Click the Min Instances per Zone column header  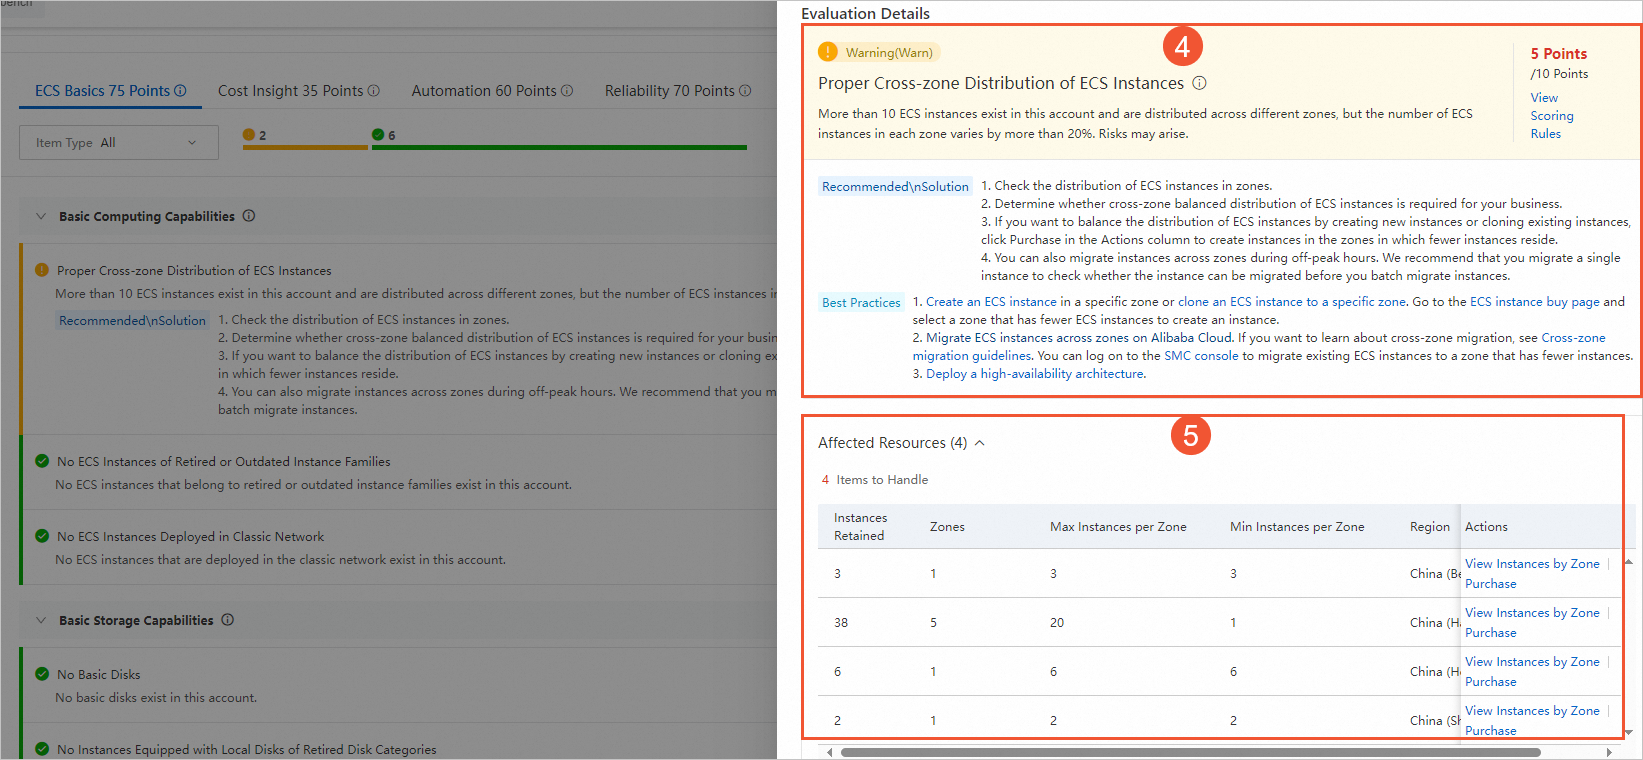tap(1297, 527)
